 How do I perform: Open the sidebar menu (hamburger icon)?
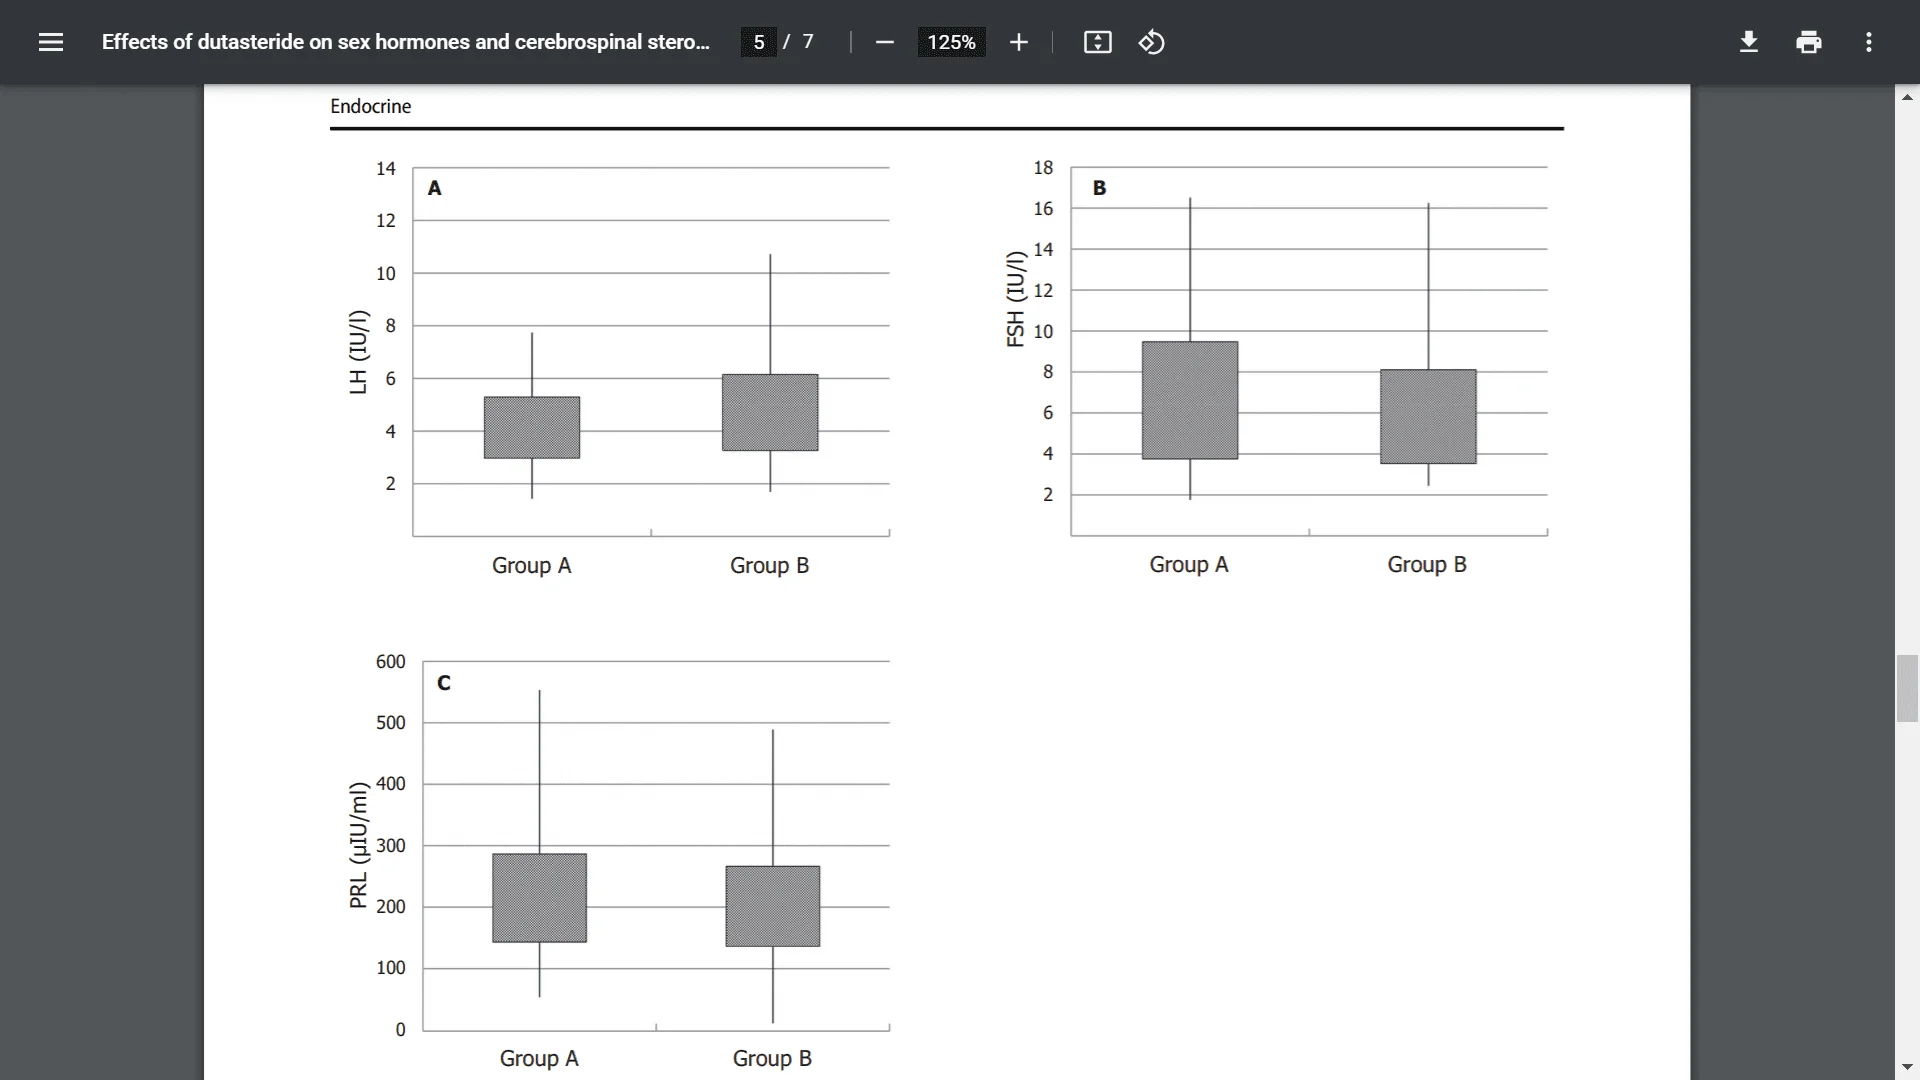point(51,42)
